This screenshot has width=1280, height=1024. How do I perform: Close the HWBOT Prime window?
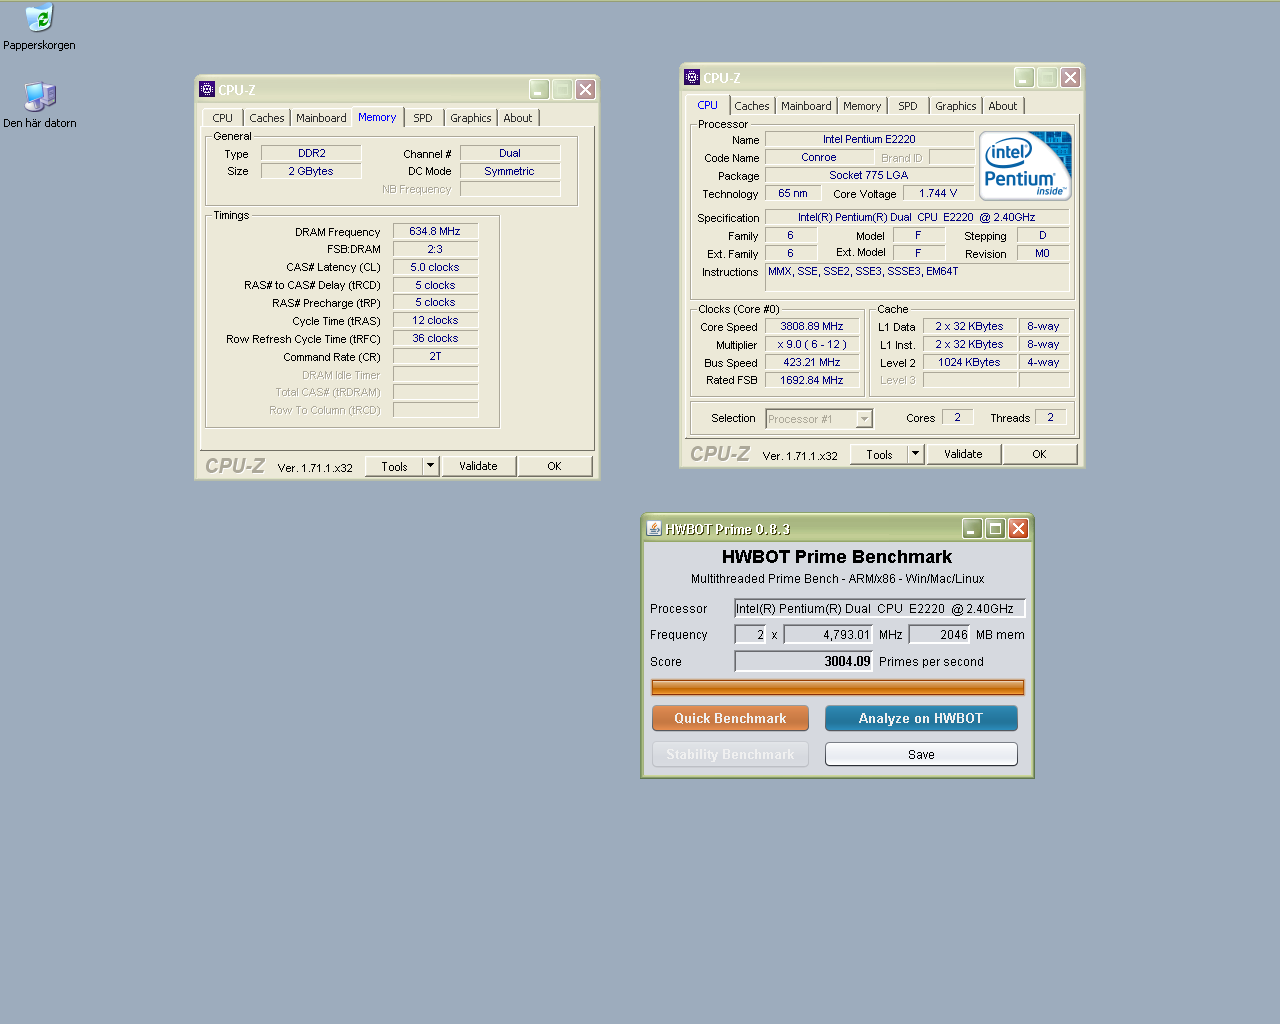1018,528
